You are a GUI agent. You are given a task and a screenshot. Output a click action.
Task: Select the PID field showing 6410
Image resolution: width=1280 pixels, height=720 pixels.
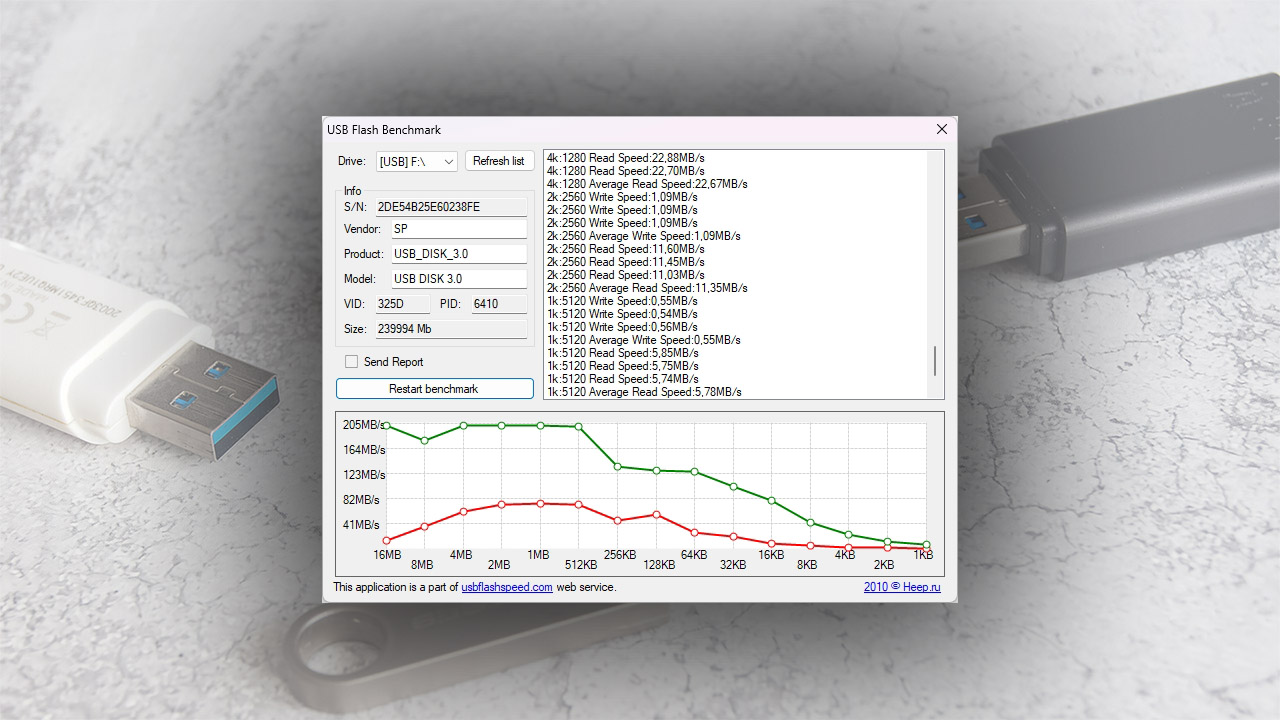pos(498,304)
